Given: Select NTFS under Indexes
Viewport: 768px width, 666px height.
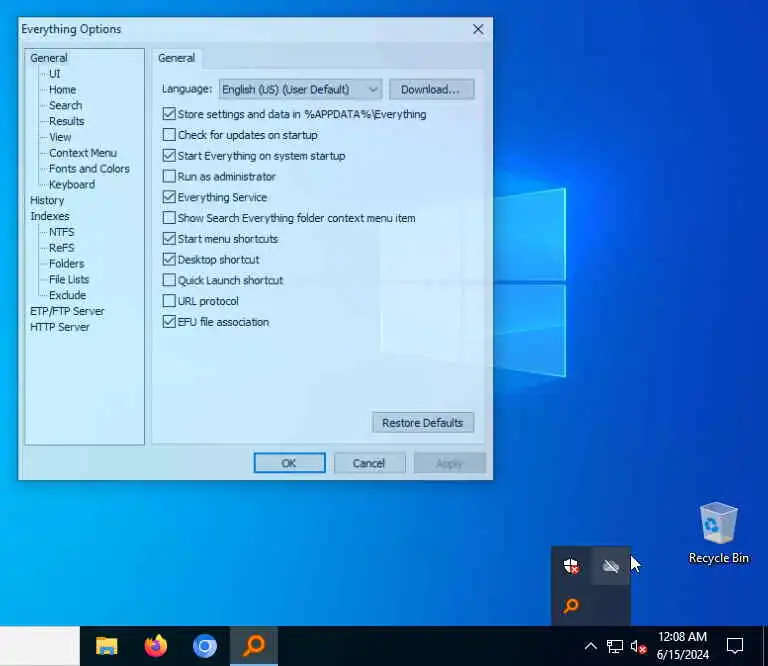Looking at the screenshot, I should point(61,232).
